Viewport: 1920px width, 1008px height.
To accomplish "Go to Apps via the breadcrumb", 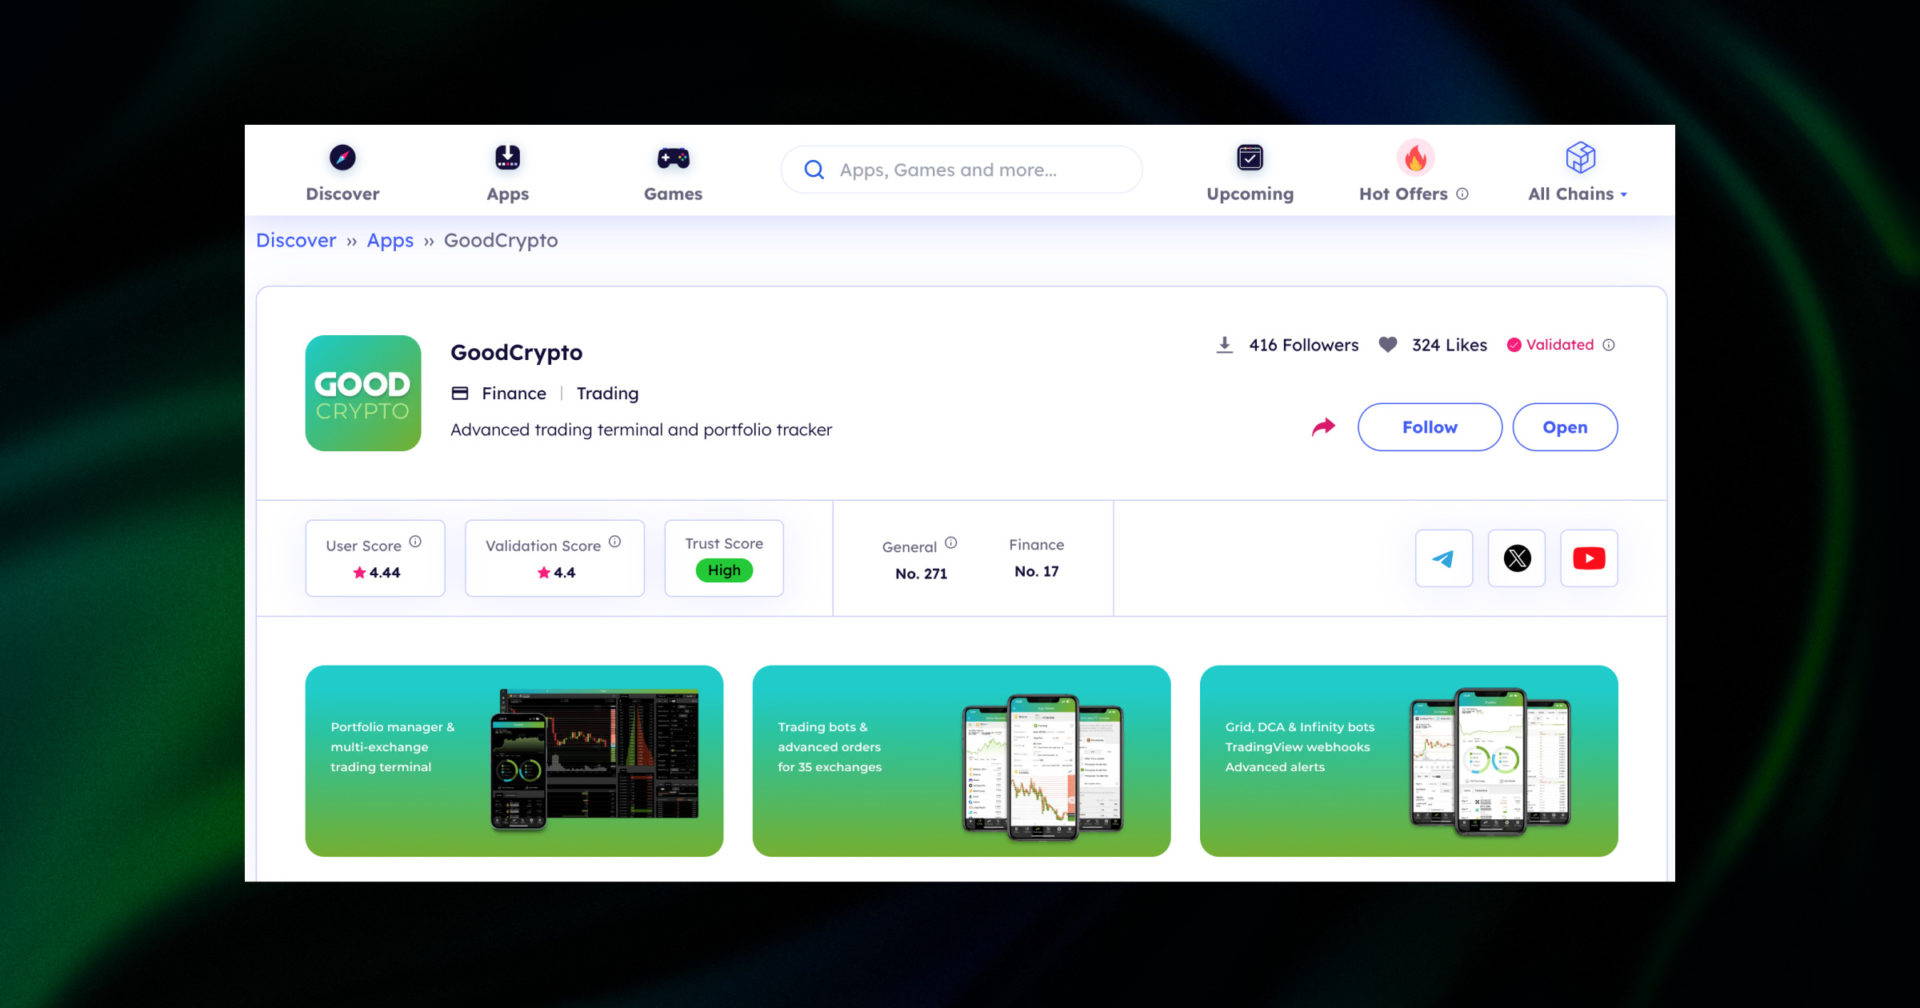I will pyautogui.click(x=390, y=240).
